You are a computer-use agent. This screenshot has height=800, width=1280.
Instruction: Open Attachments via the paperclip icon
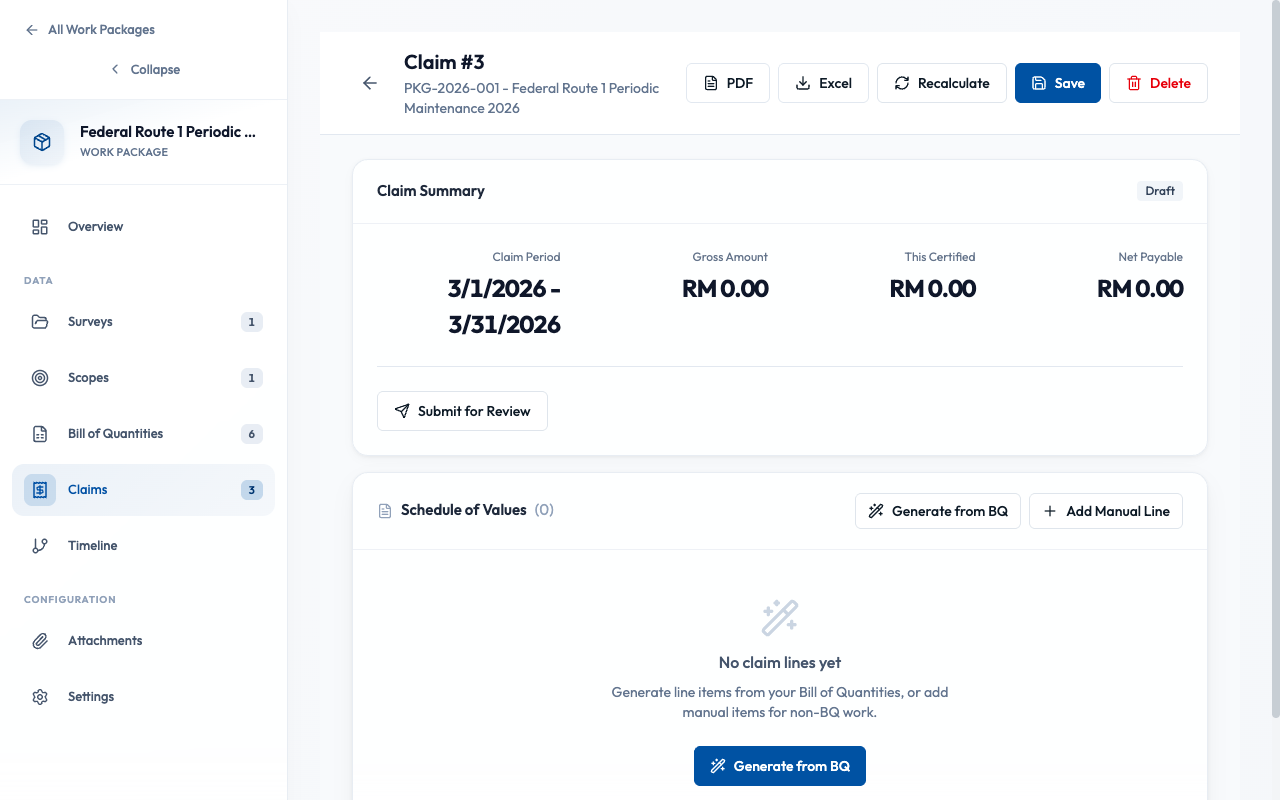(40, 640)
